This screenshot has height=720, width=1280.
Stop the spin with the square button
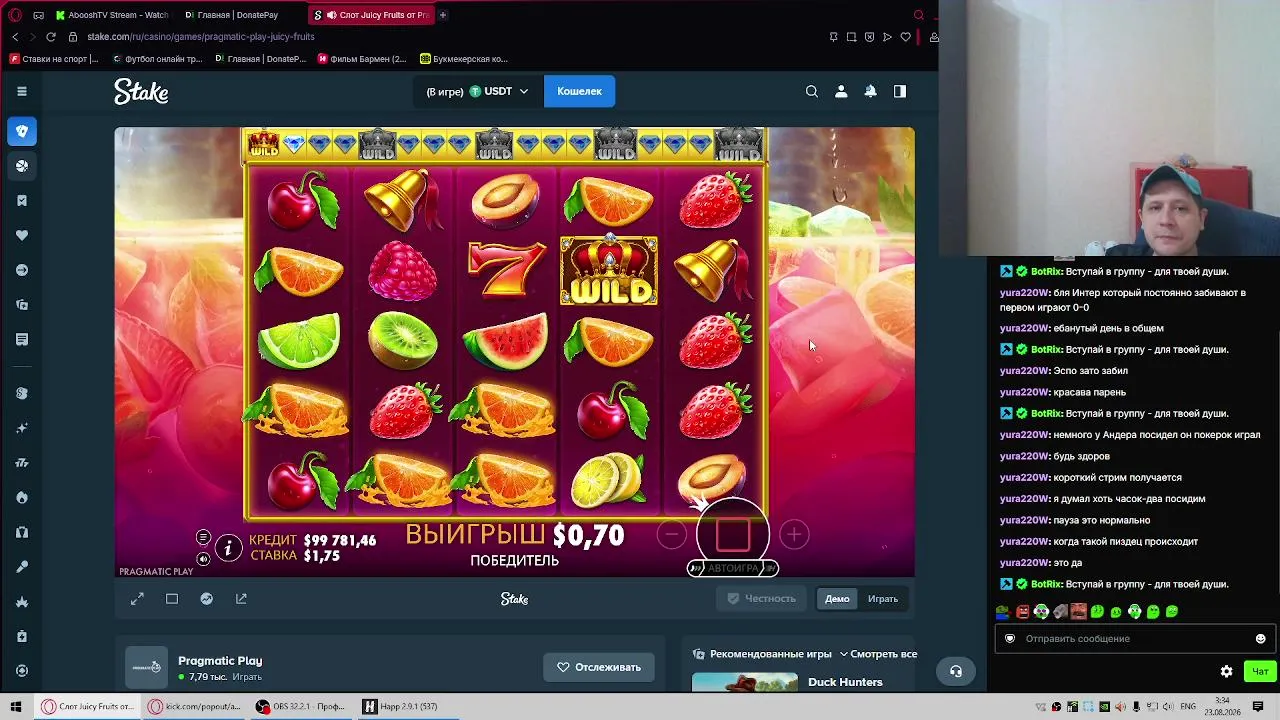[x=733, y=534]
